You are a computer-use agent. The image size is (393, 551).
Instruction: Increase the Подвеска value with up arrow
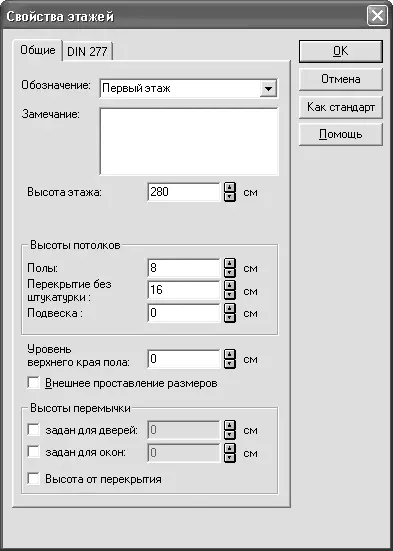pos(230,308)
